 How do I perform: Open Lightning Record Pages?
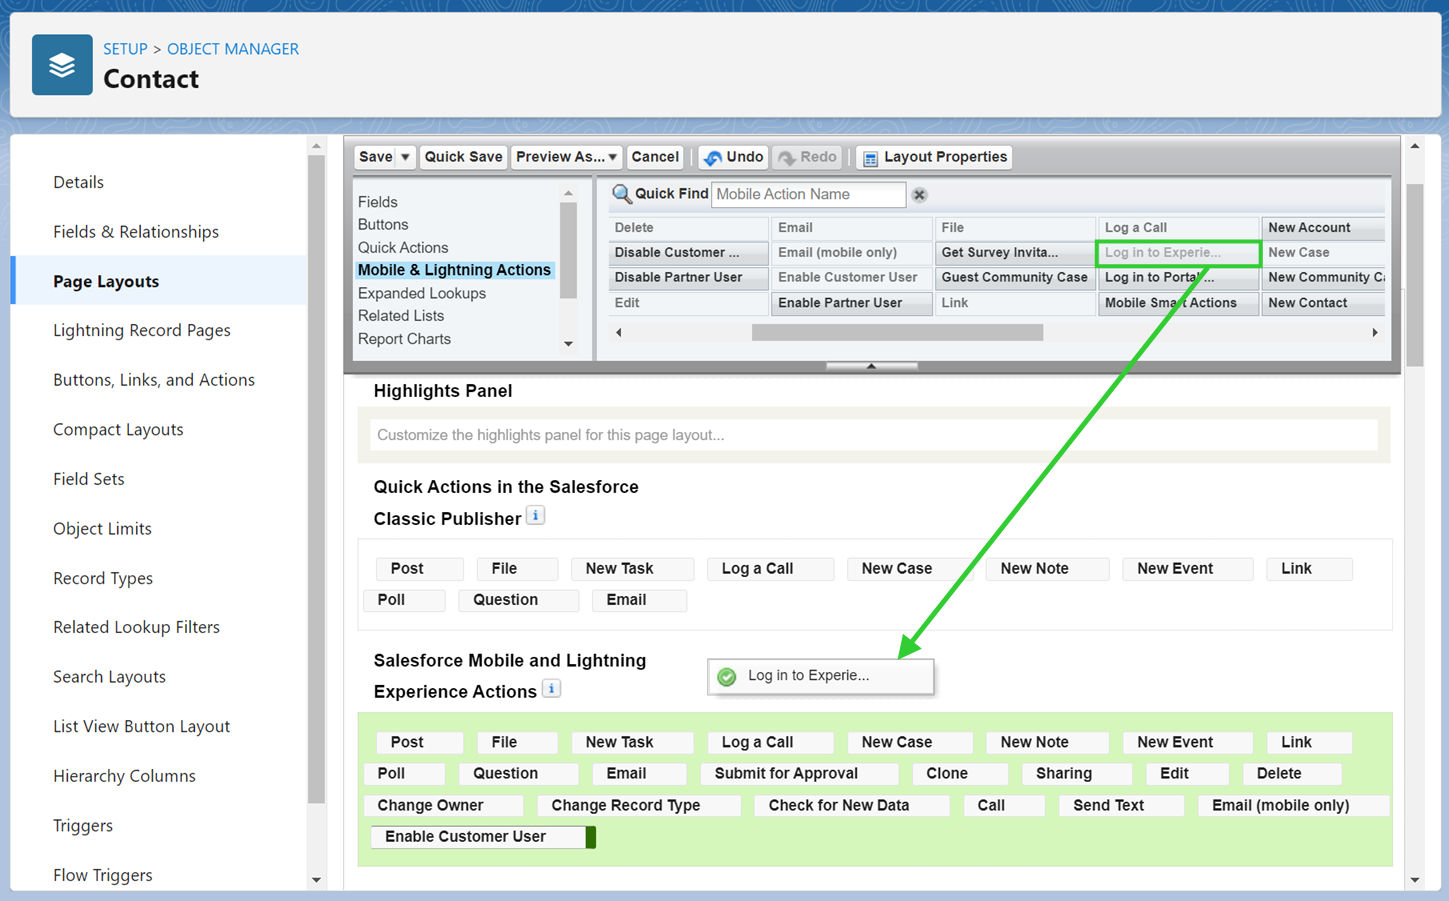pyautogui.click(x=142, y=331)
